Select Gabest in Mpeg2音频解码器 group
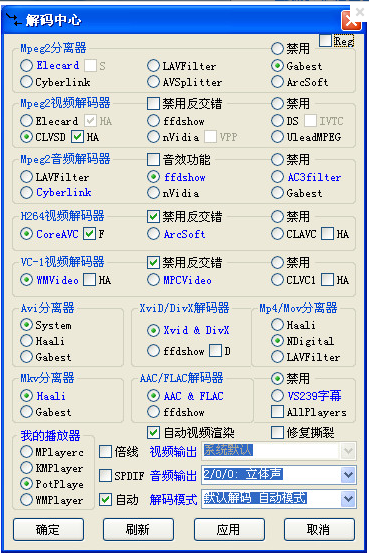 pos(277,193)
